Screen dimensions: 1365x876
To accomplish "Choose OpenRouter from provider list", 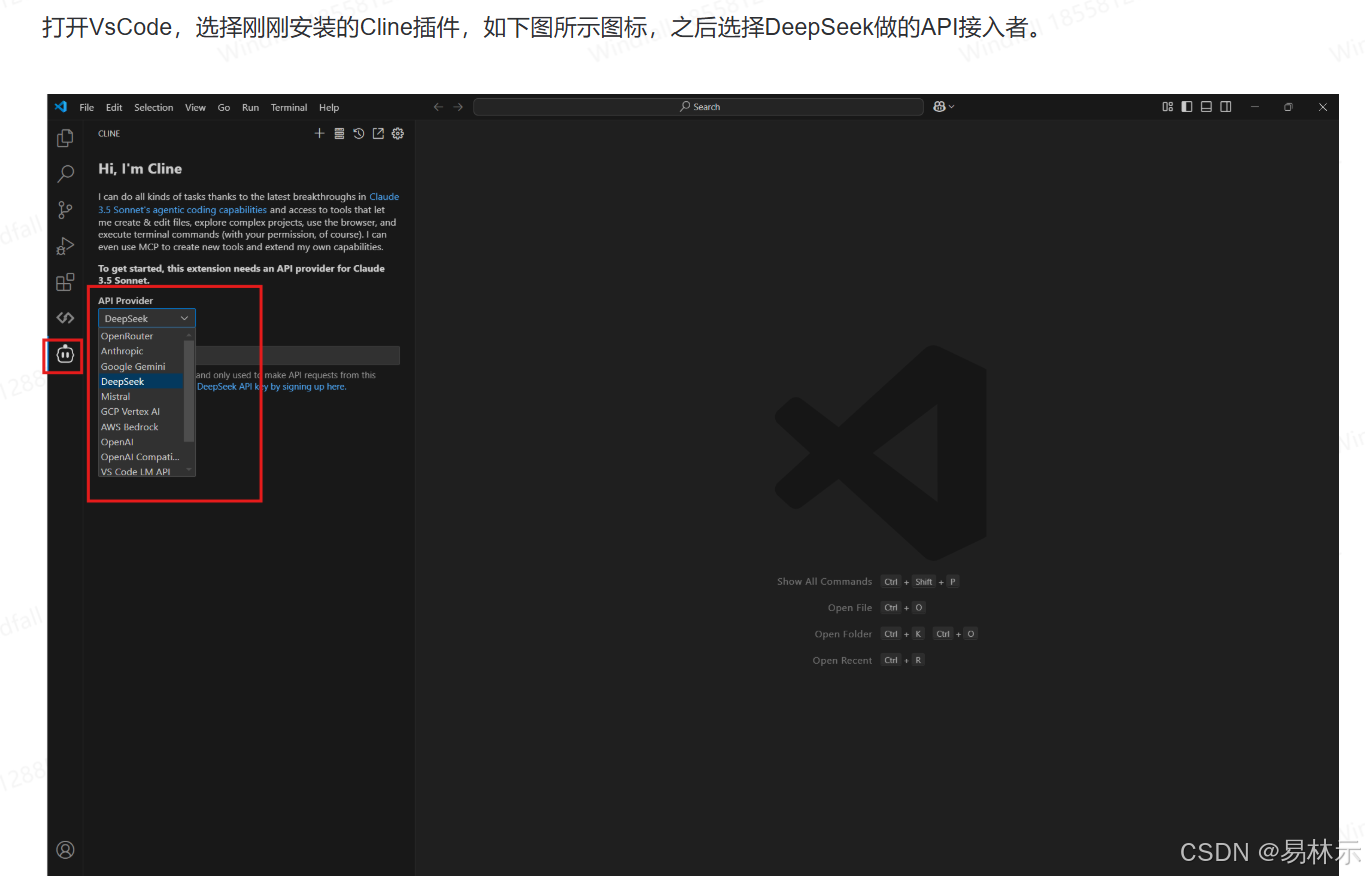I will 141,336.
